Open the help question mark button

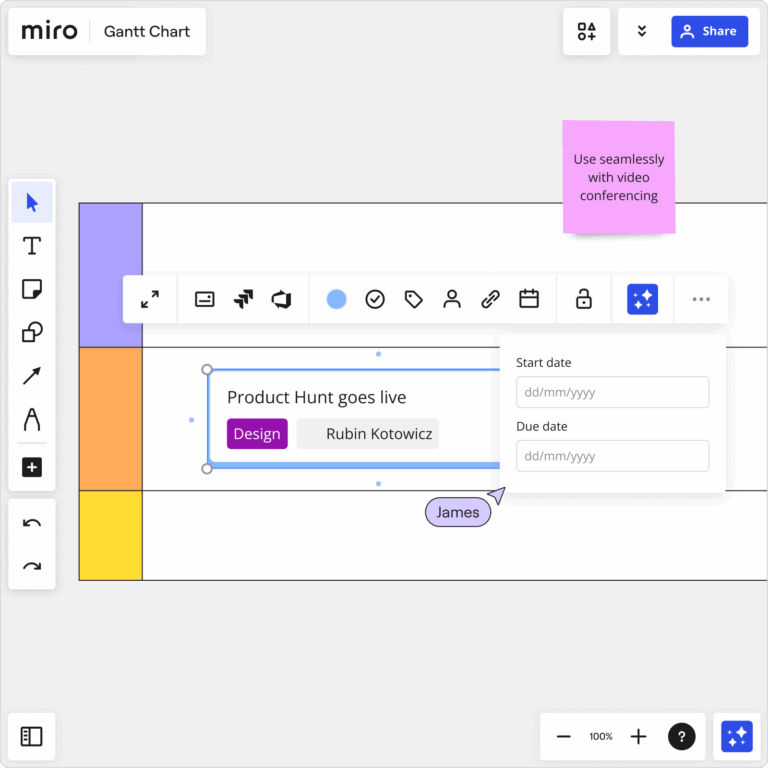coord(681,736)
